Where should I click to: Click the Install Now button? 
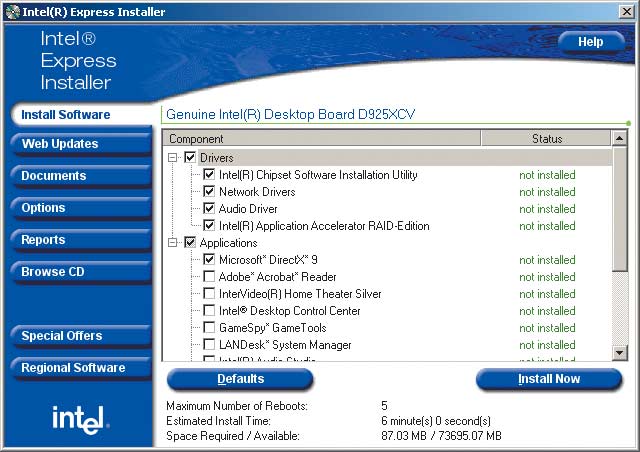(x=549, y=379)
